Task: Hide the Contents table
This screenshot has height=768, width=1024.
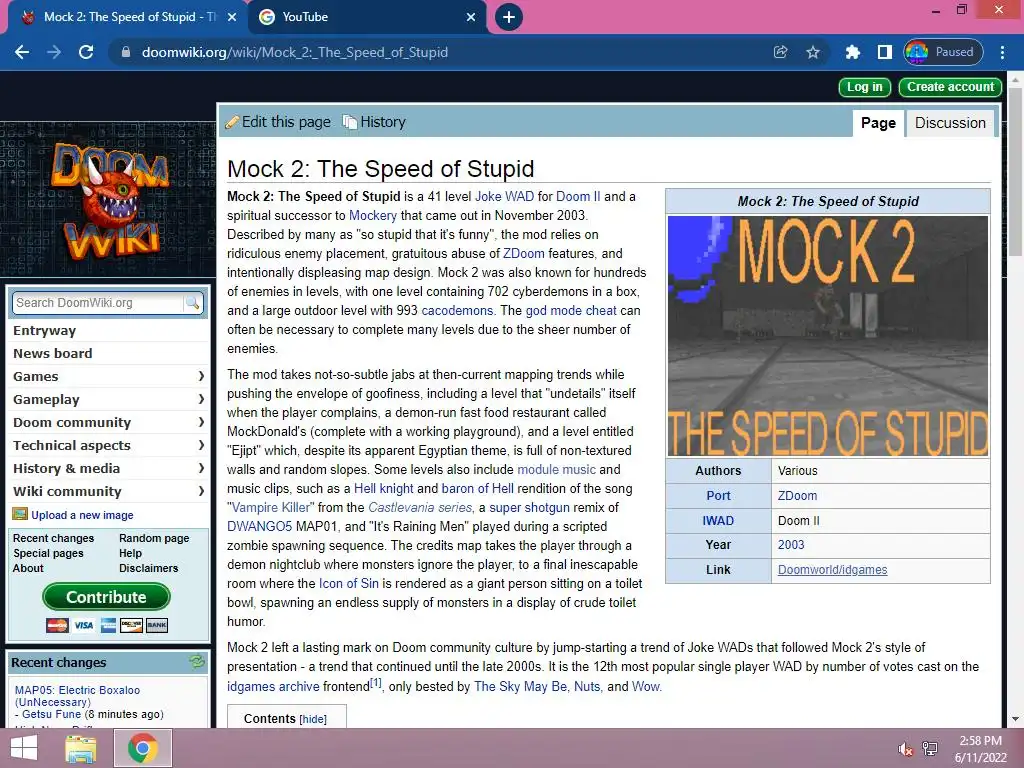Action: coord(313,719)
